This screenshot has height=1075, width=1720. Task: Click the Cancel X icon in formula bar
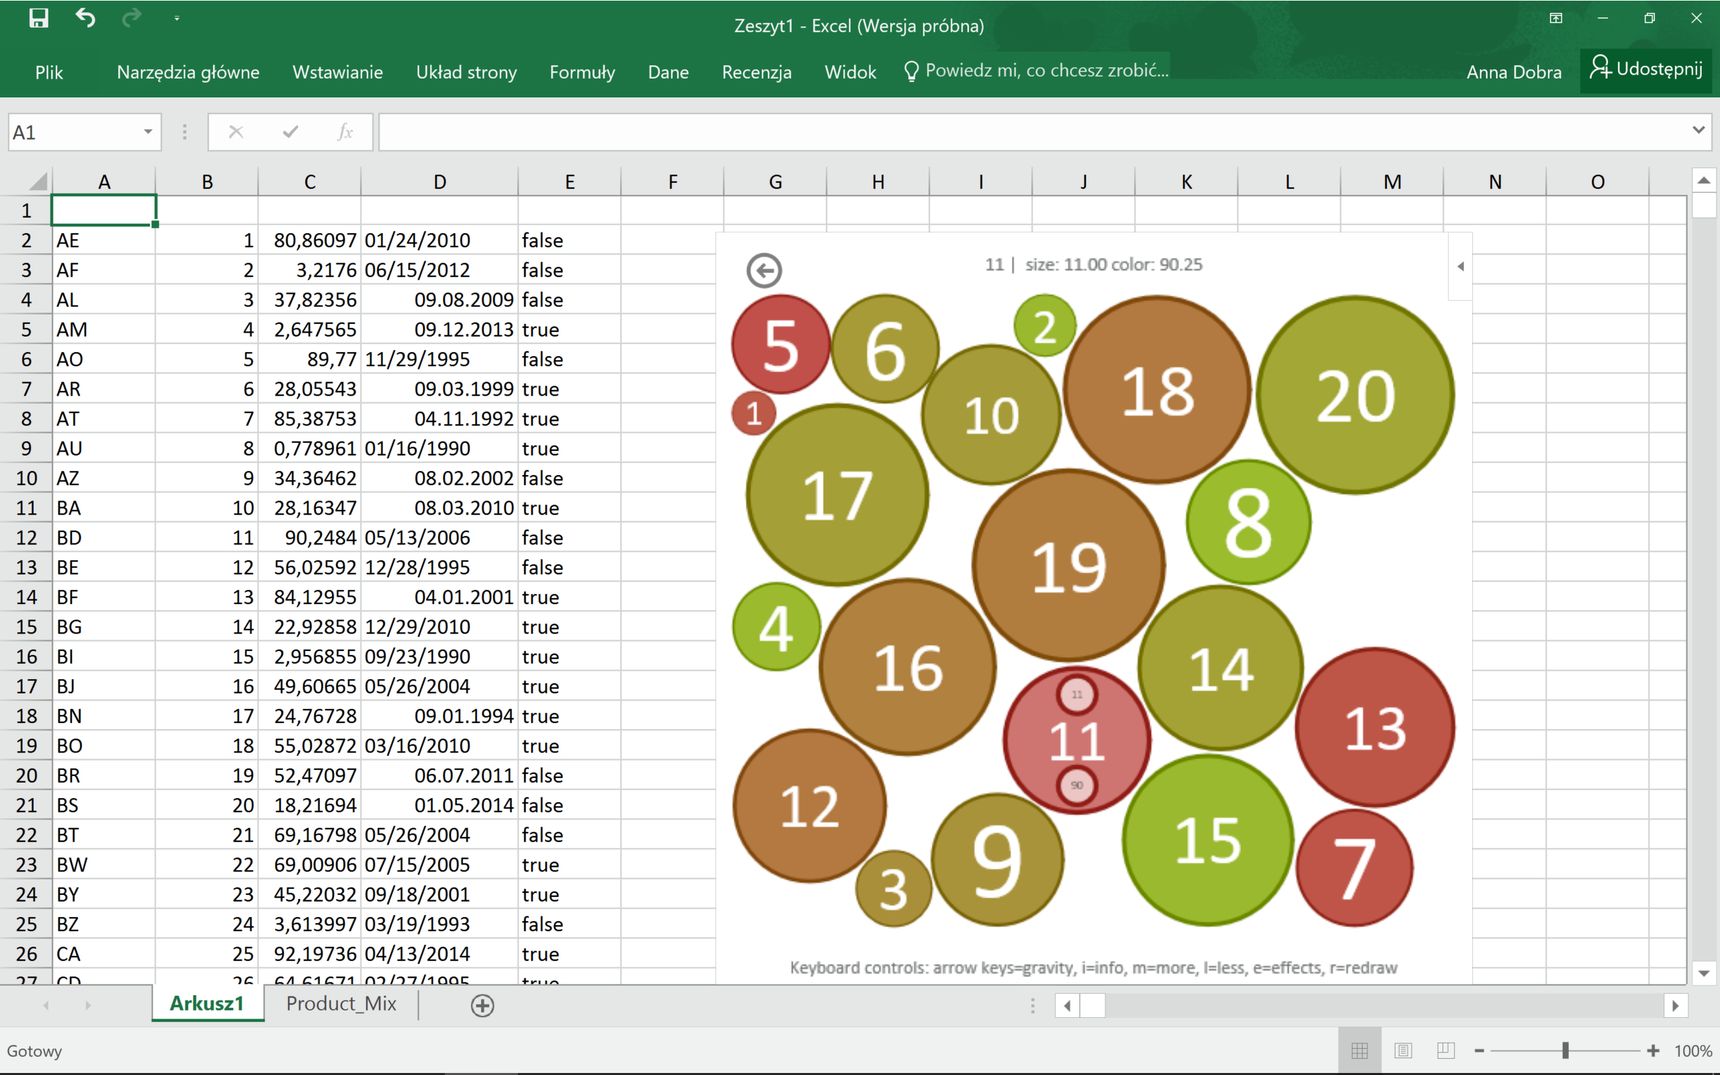pyautogui.click(x=236, y=132)
